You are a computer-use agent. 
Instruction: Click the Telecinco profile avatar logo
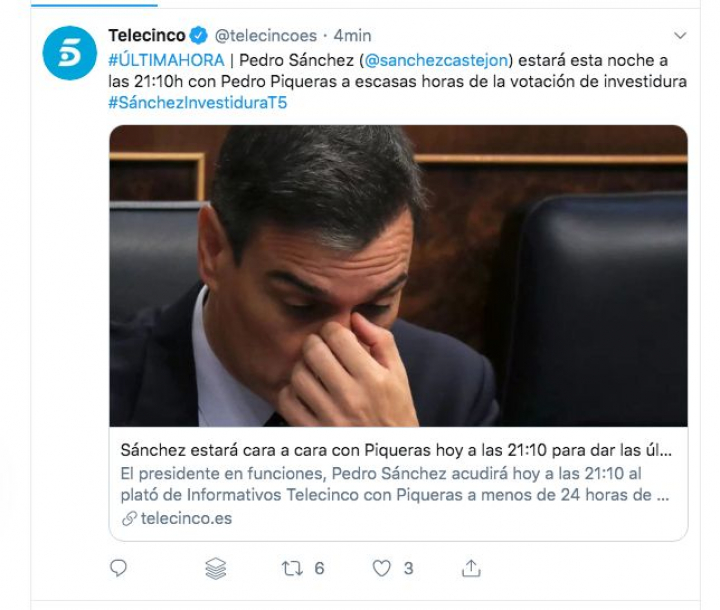(70, 53)
